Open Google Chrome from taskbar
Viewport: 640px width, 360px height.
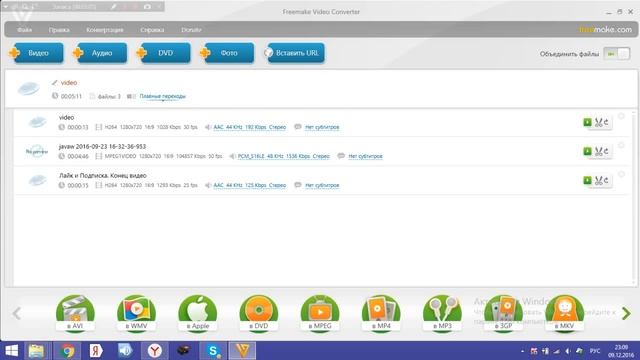67,351
